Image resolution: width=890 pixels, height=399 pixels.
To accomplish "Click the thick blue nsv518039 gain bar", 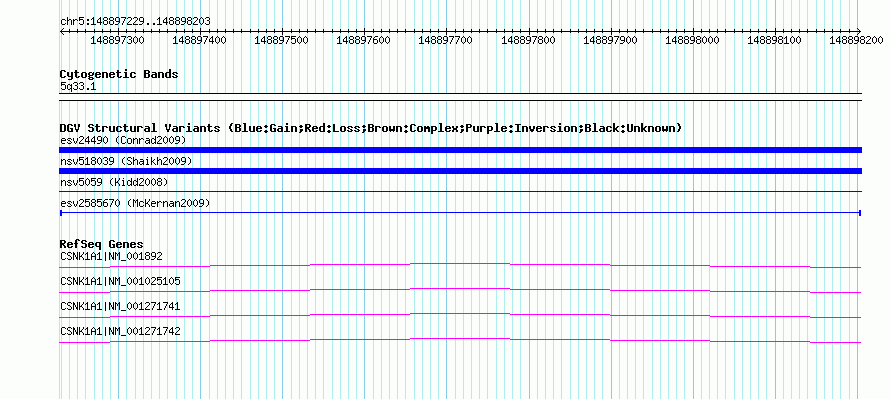I will coord(460,171).
